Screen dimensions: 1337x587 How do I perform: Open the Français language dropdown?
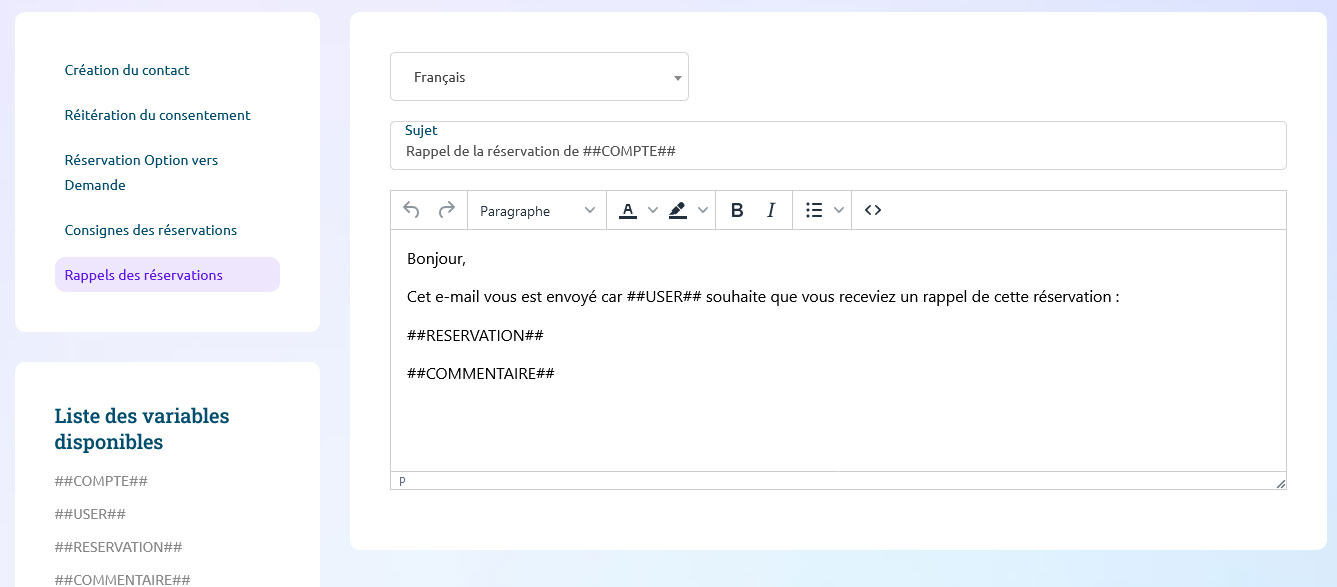coord(539,77)
